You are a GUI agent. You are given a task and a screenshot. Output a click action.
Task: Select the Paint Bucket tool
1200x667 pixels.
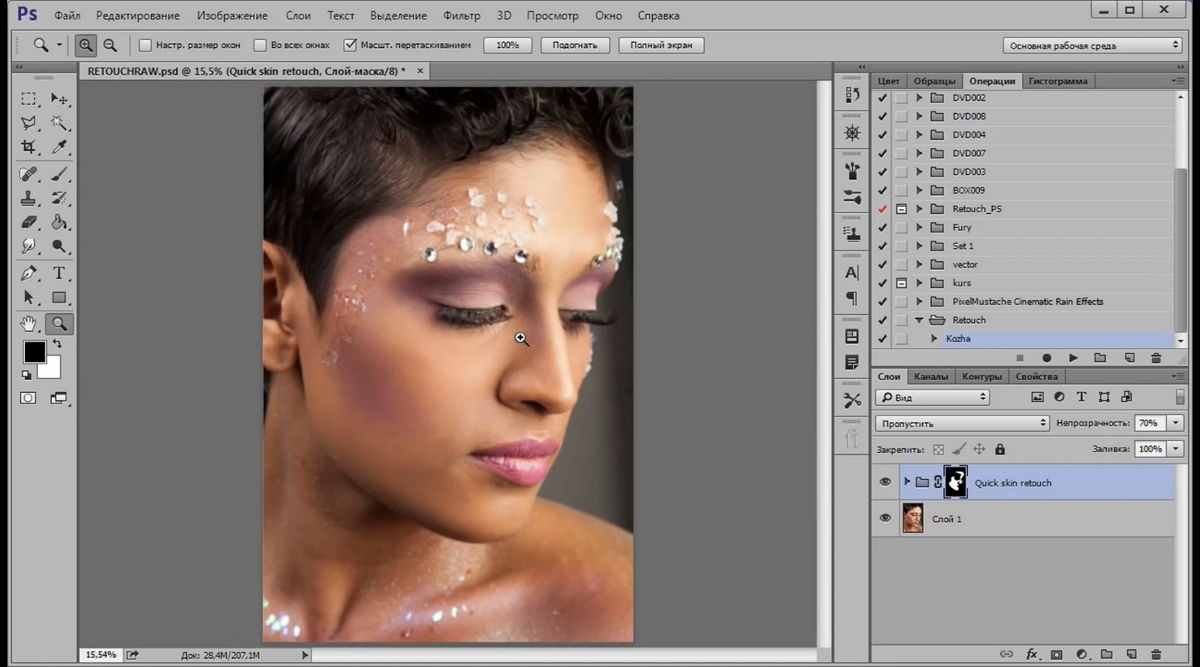59,222
